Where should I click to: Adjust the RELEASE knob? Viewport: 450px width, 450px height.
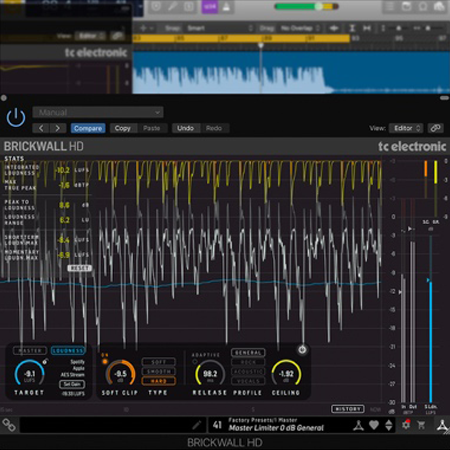click(210, 374)
